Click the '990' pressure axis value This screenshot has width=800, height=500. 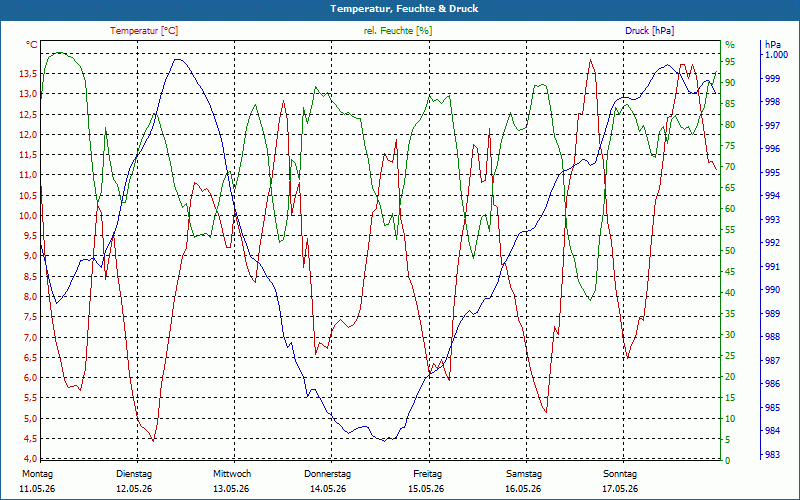pyautogui.click(x=772, y=290)
